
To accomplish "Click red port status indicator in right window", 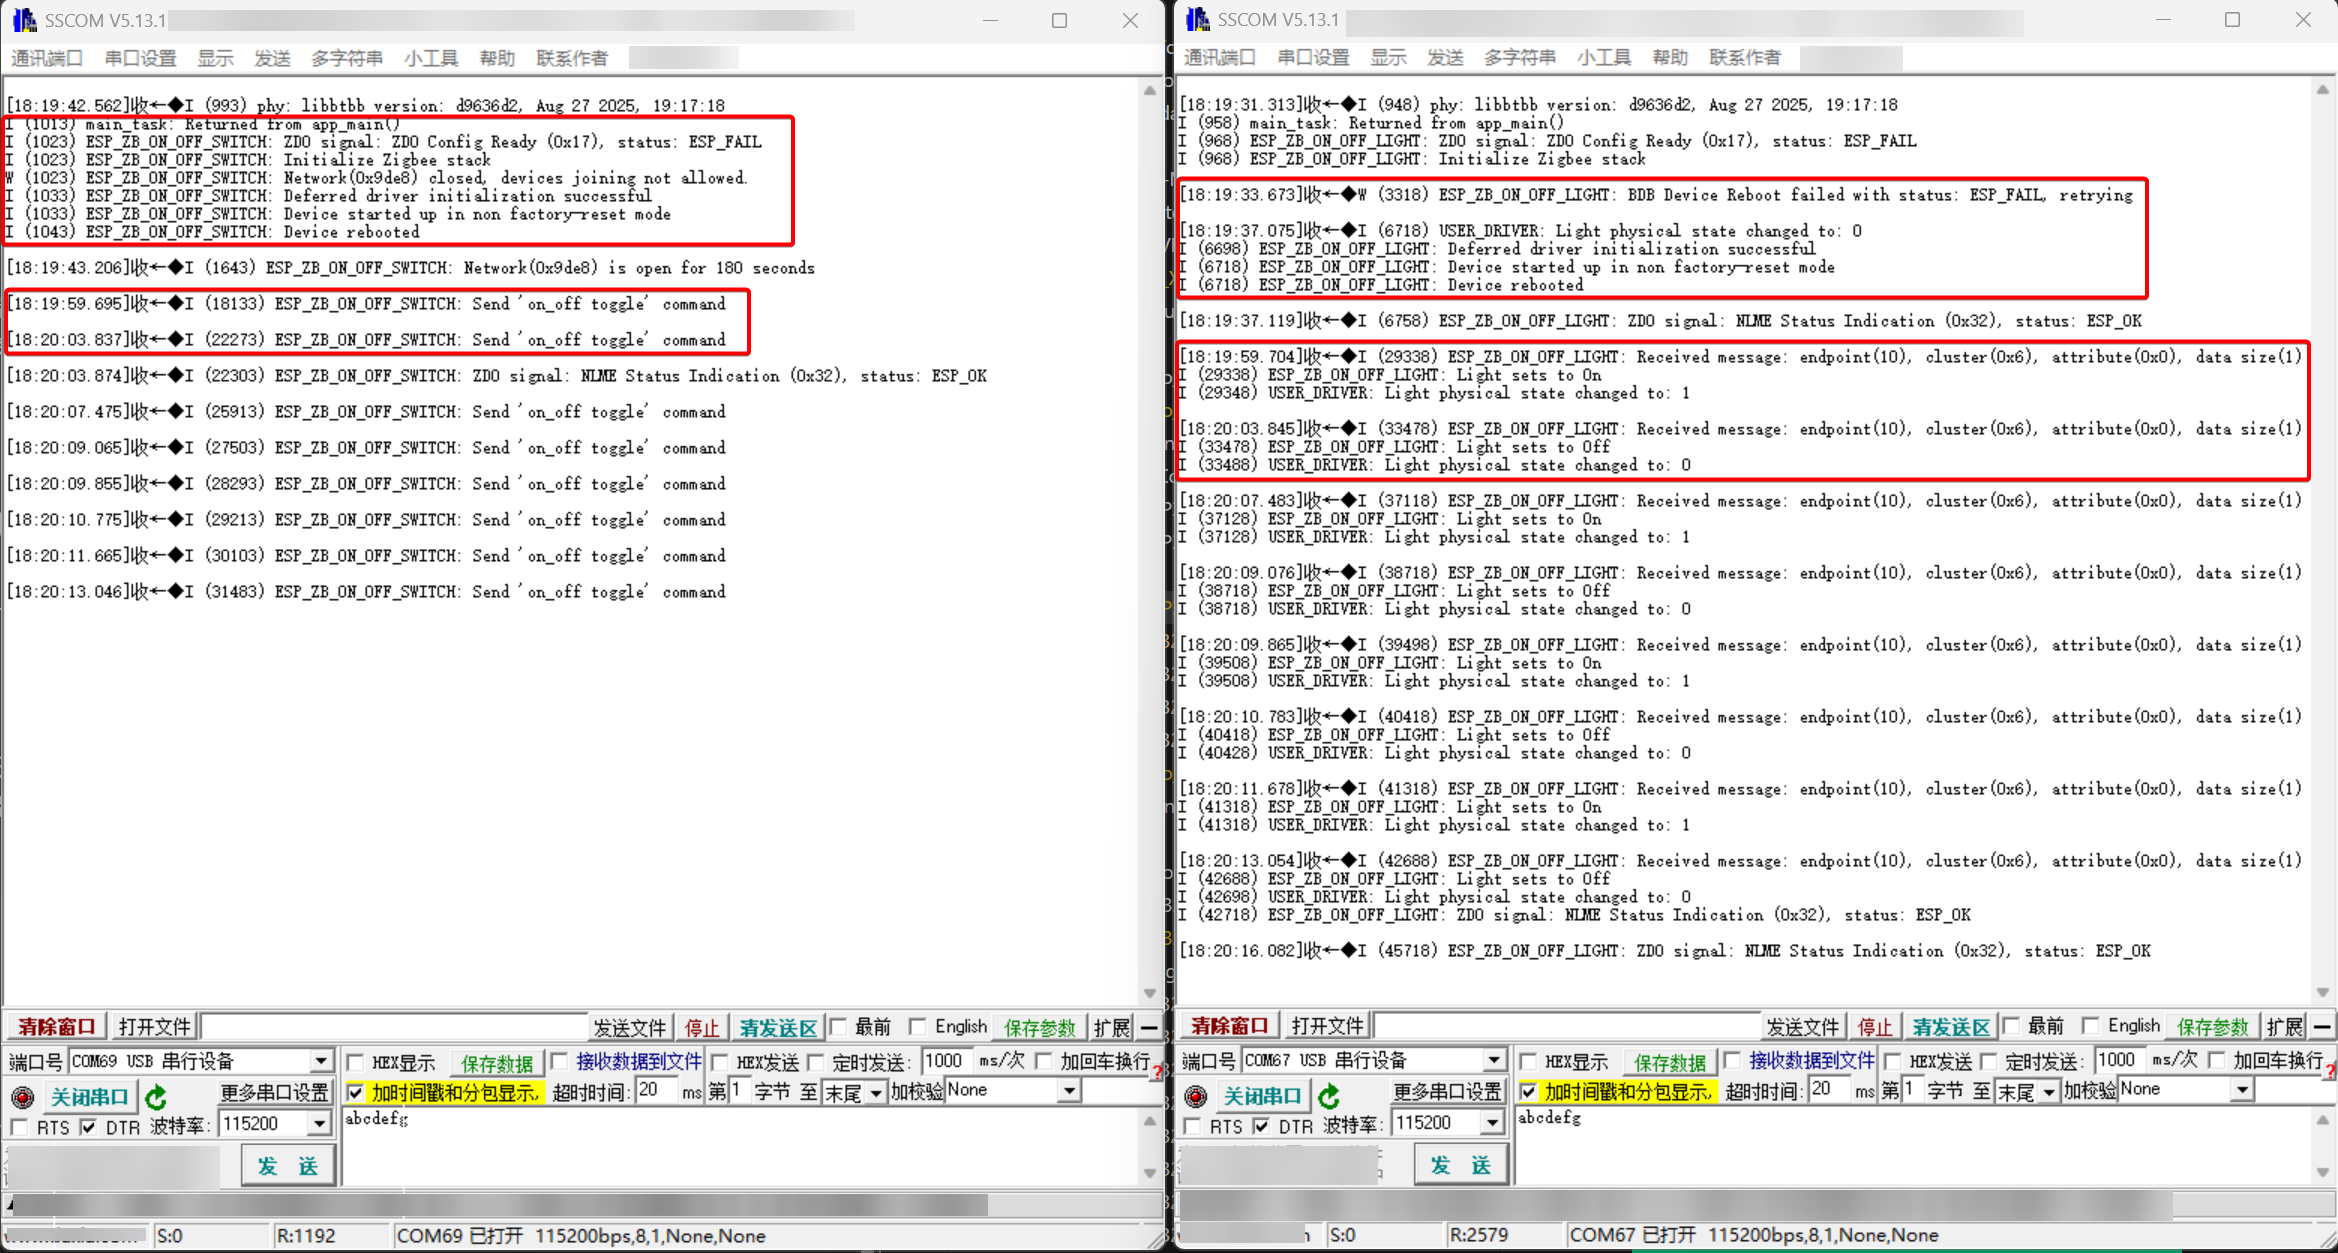I will pyautogui.click(x=1195, y=1097).
